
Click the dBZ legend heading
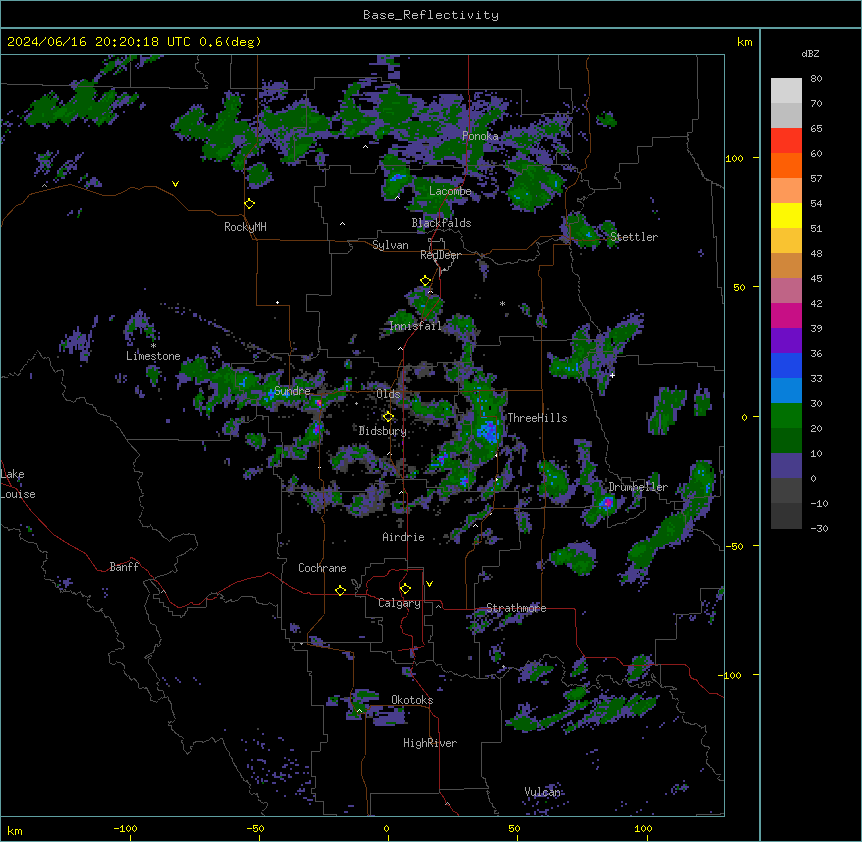coord(810,54)
